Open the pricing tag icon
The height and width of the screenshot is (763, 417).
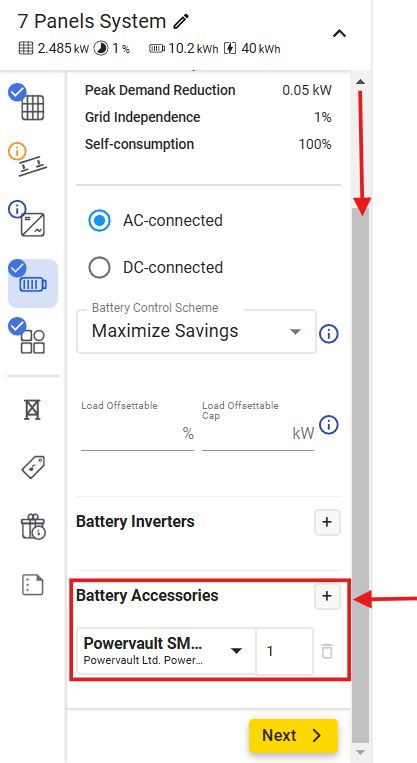[33, 468]
